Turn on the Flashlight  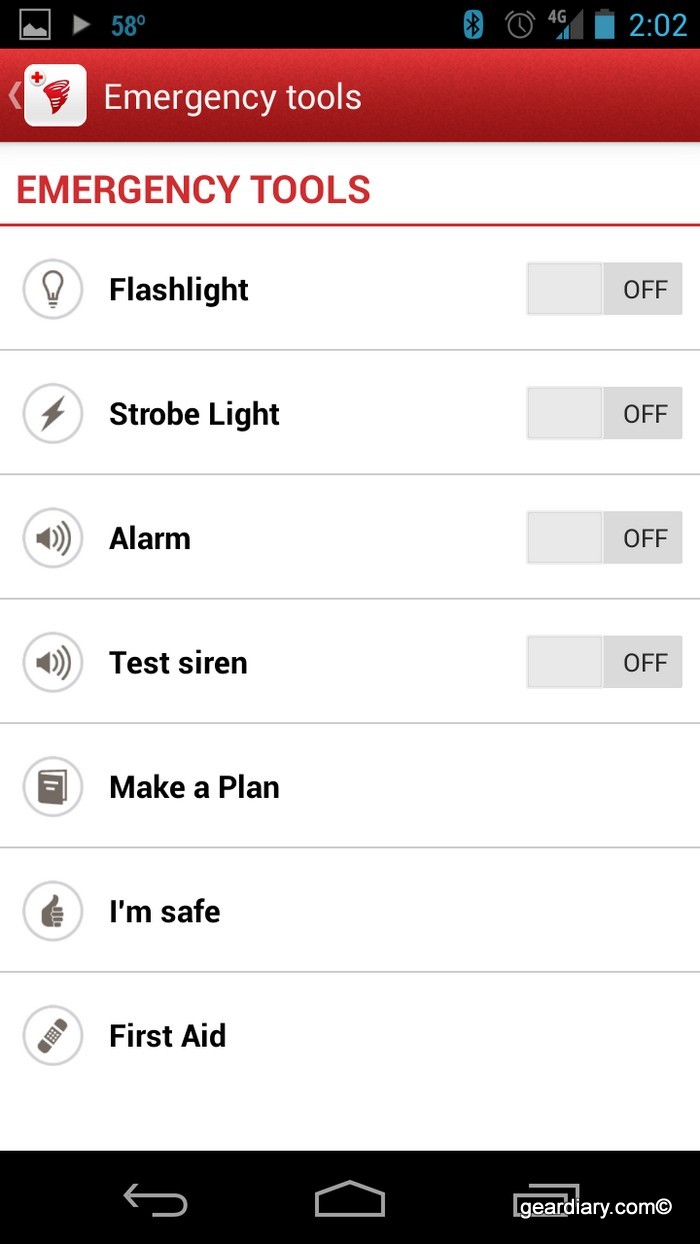click(x=603, y=289)
